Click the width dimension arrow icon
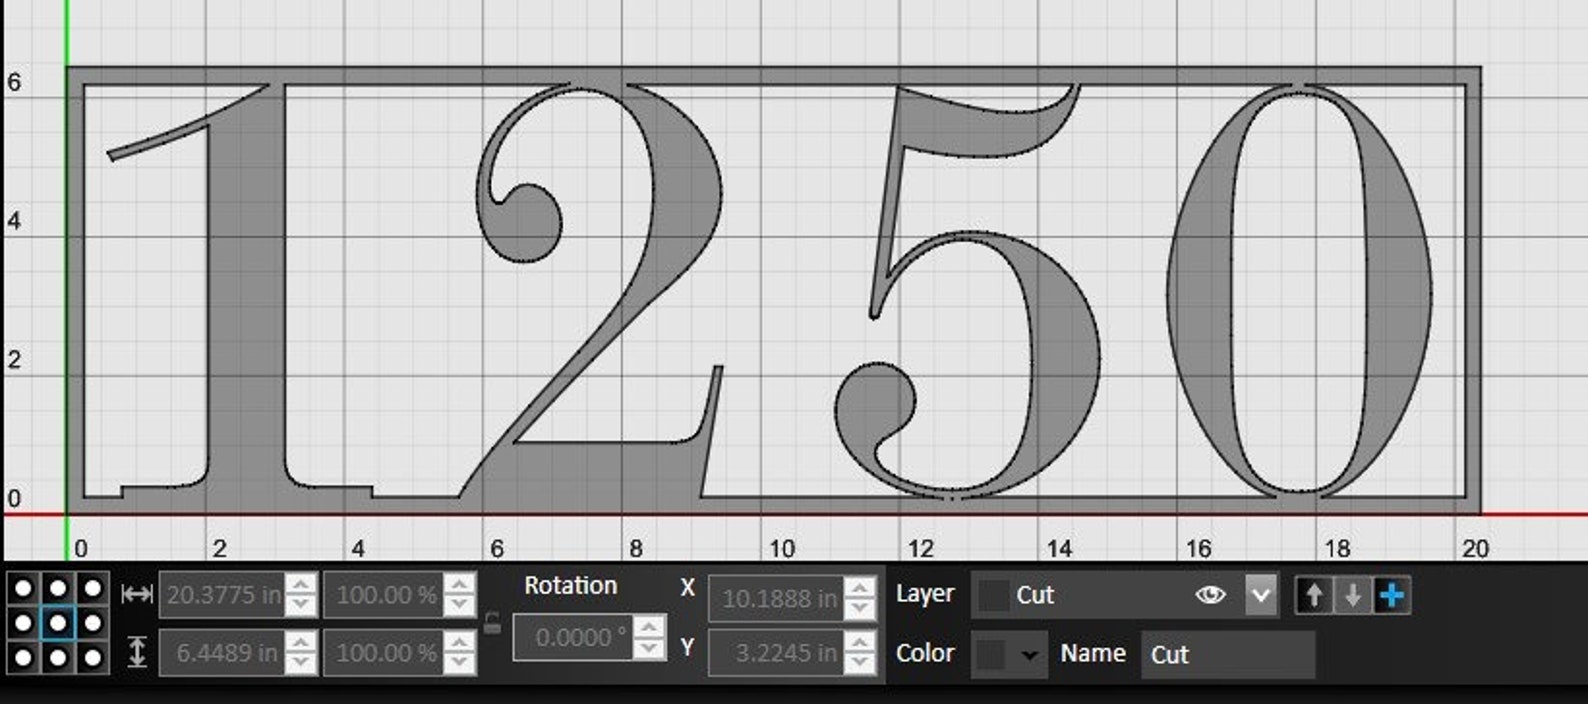 [x=136, y=595]
